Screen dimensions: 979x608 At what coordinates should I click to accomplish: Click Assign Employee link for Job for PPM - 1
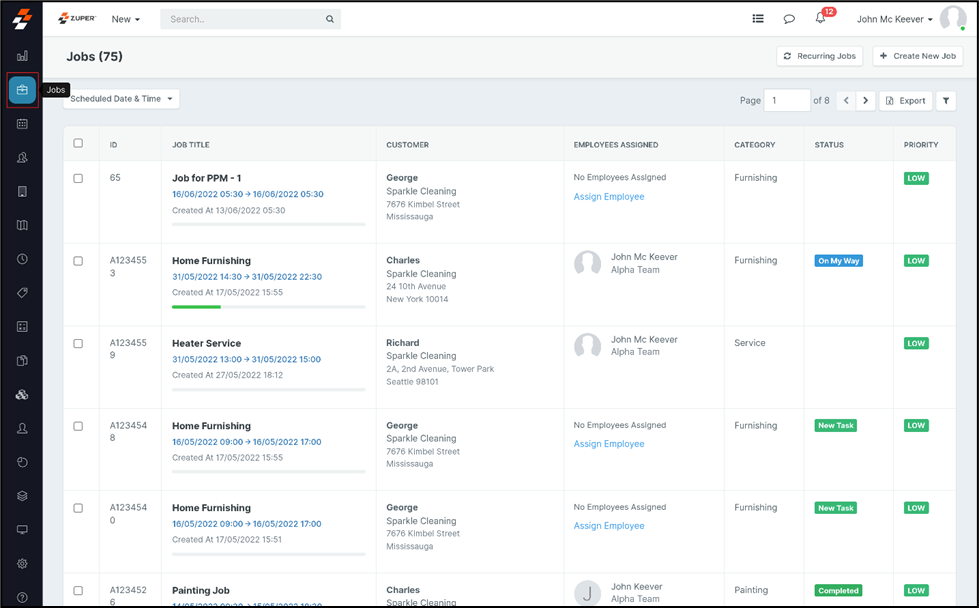coord(608,197)
